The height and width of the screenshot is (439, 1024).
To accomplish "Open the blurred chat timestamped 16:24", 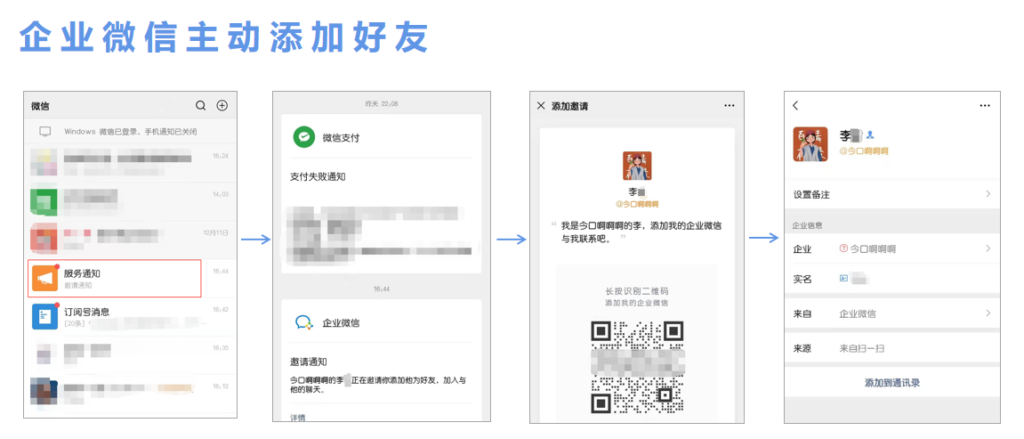I will coord(130,163).
